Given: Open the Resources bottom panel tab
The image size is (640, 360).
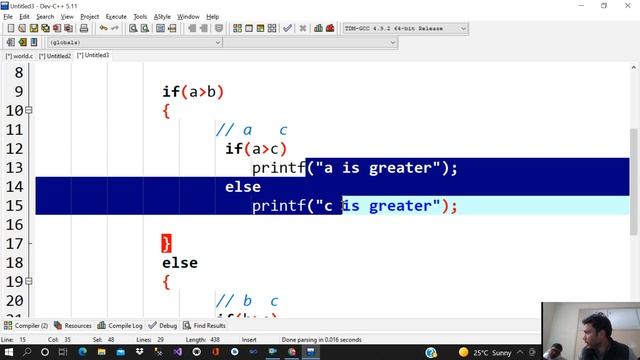Looking at the screenshot, I should 73,325.
